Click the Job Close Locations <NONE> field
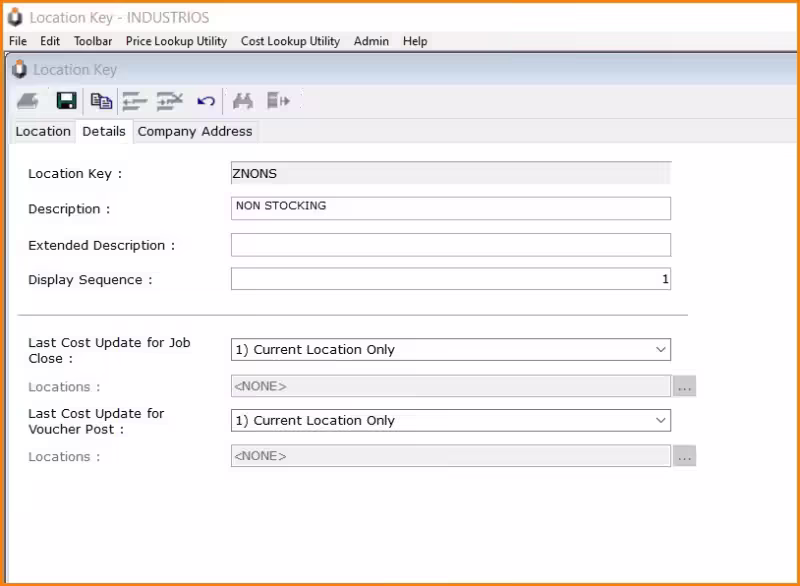This screenshot has height=586, width=800. tap(451, 386)
